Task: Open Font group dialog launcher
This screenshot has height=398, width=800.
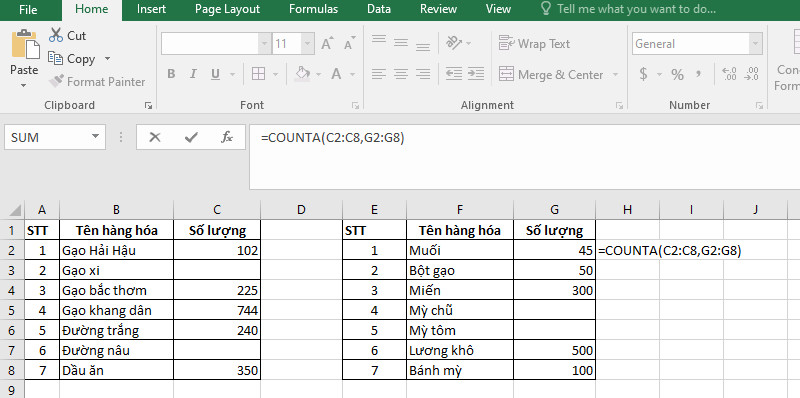Action: [355, 105]
